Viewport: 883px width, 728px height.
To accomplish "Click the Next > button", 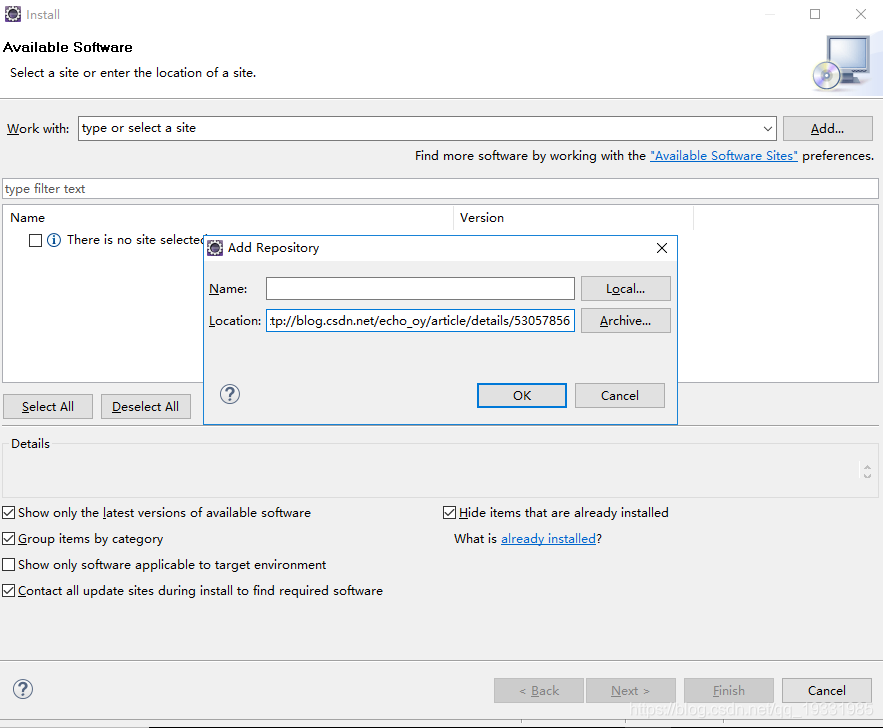I will pyautogui.click(x=631, y=690).
